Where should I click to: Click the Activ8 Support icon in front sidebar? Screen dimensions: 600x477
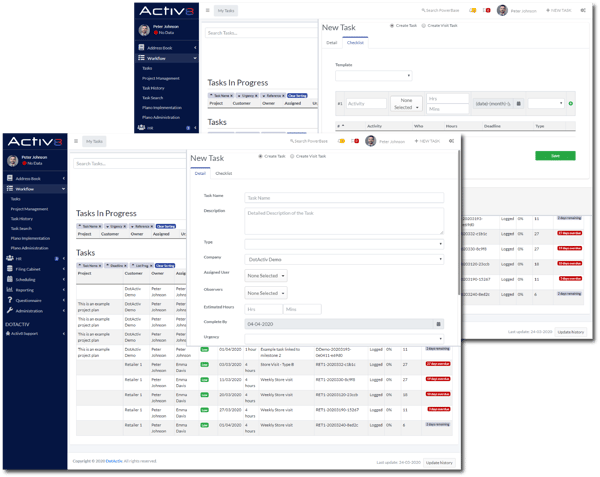coord(8,334)
